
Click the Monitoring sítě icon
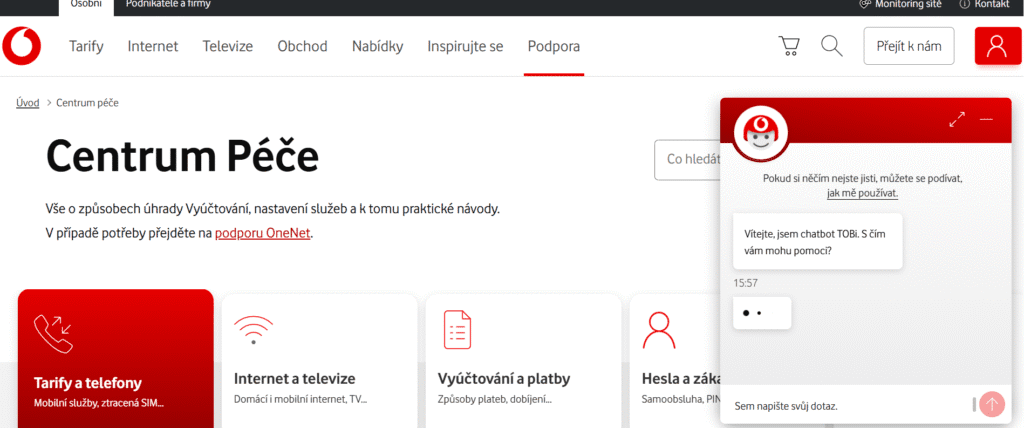[865, 4]
